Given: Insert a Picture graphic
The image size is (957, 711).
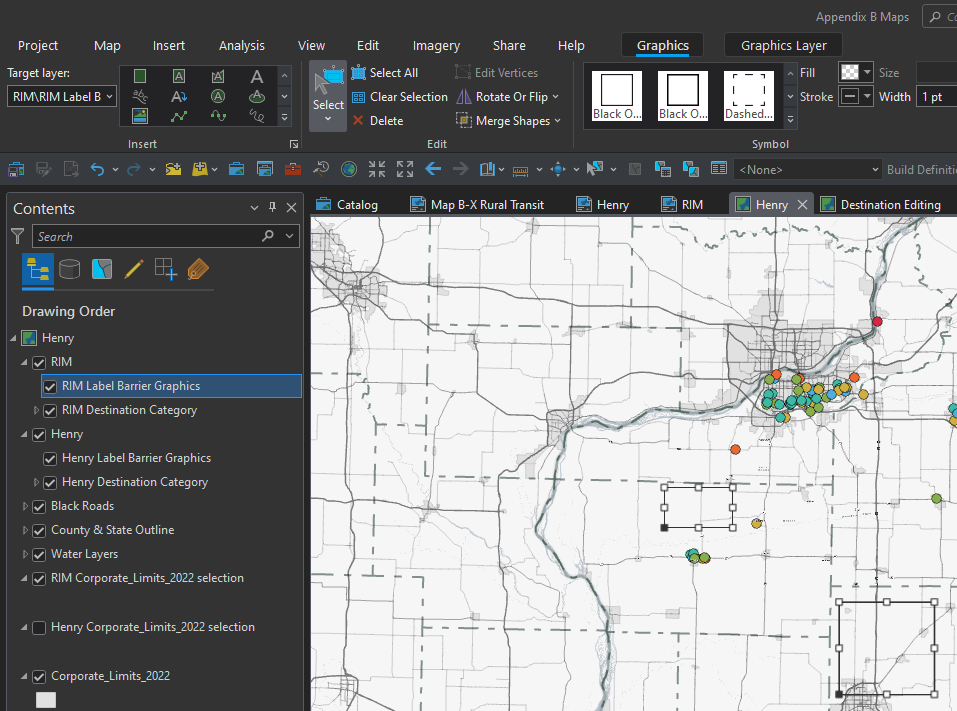Looking at the screenshot, I should point(140,116).
